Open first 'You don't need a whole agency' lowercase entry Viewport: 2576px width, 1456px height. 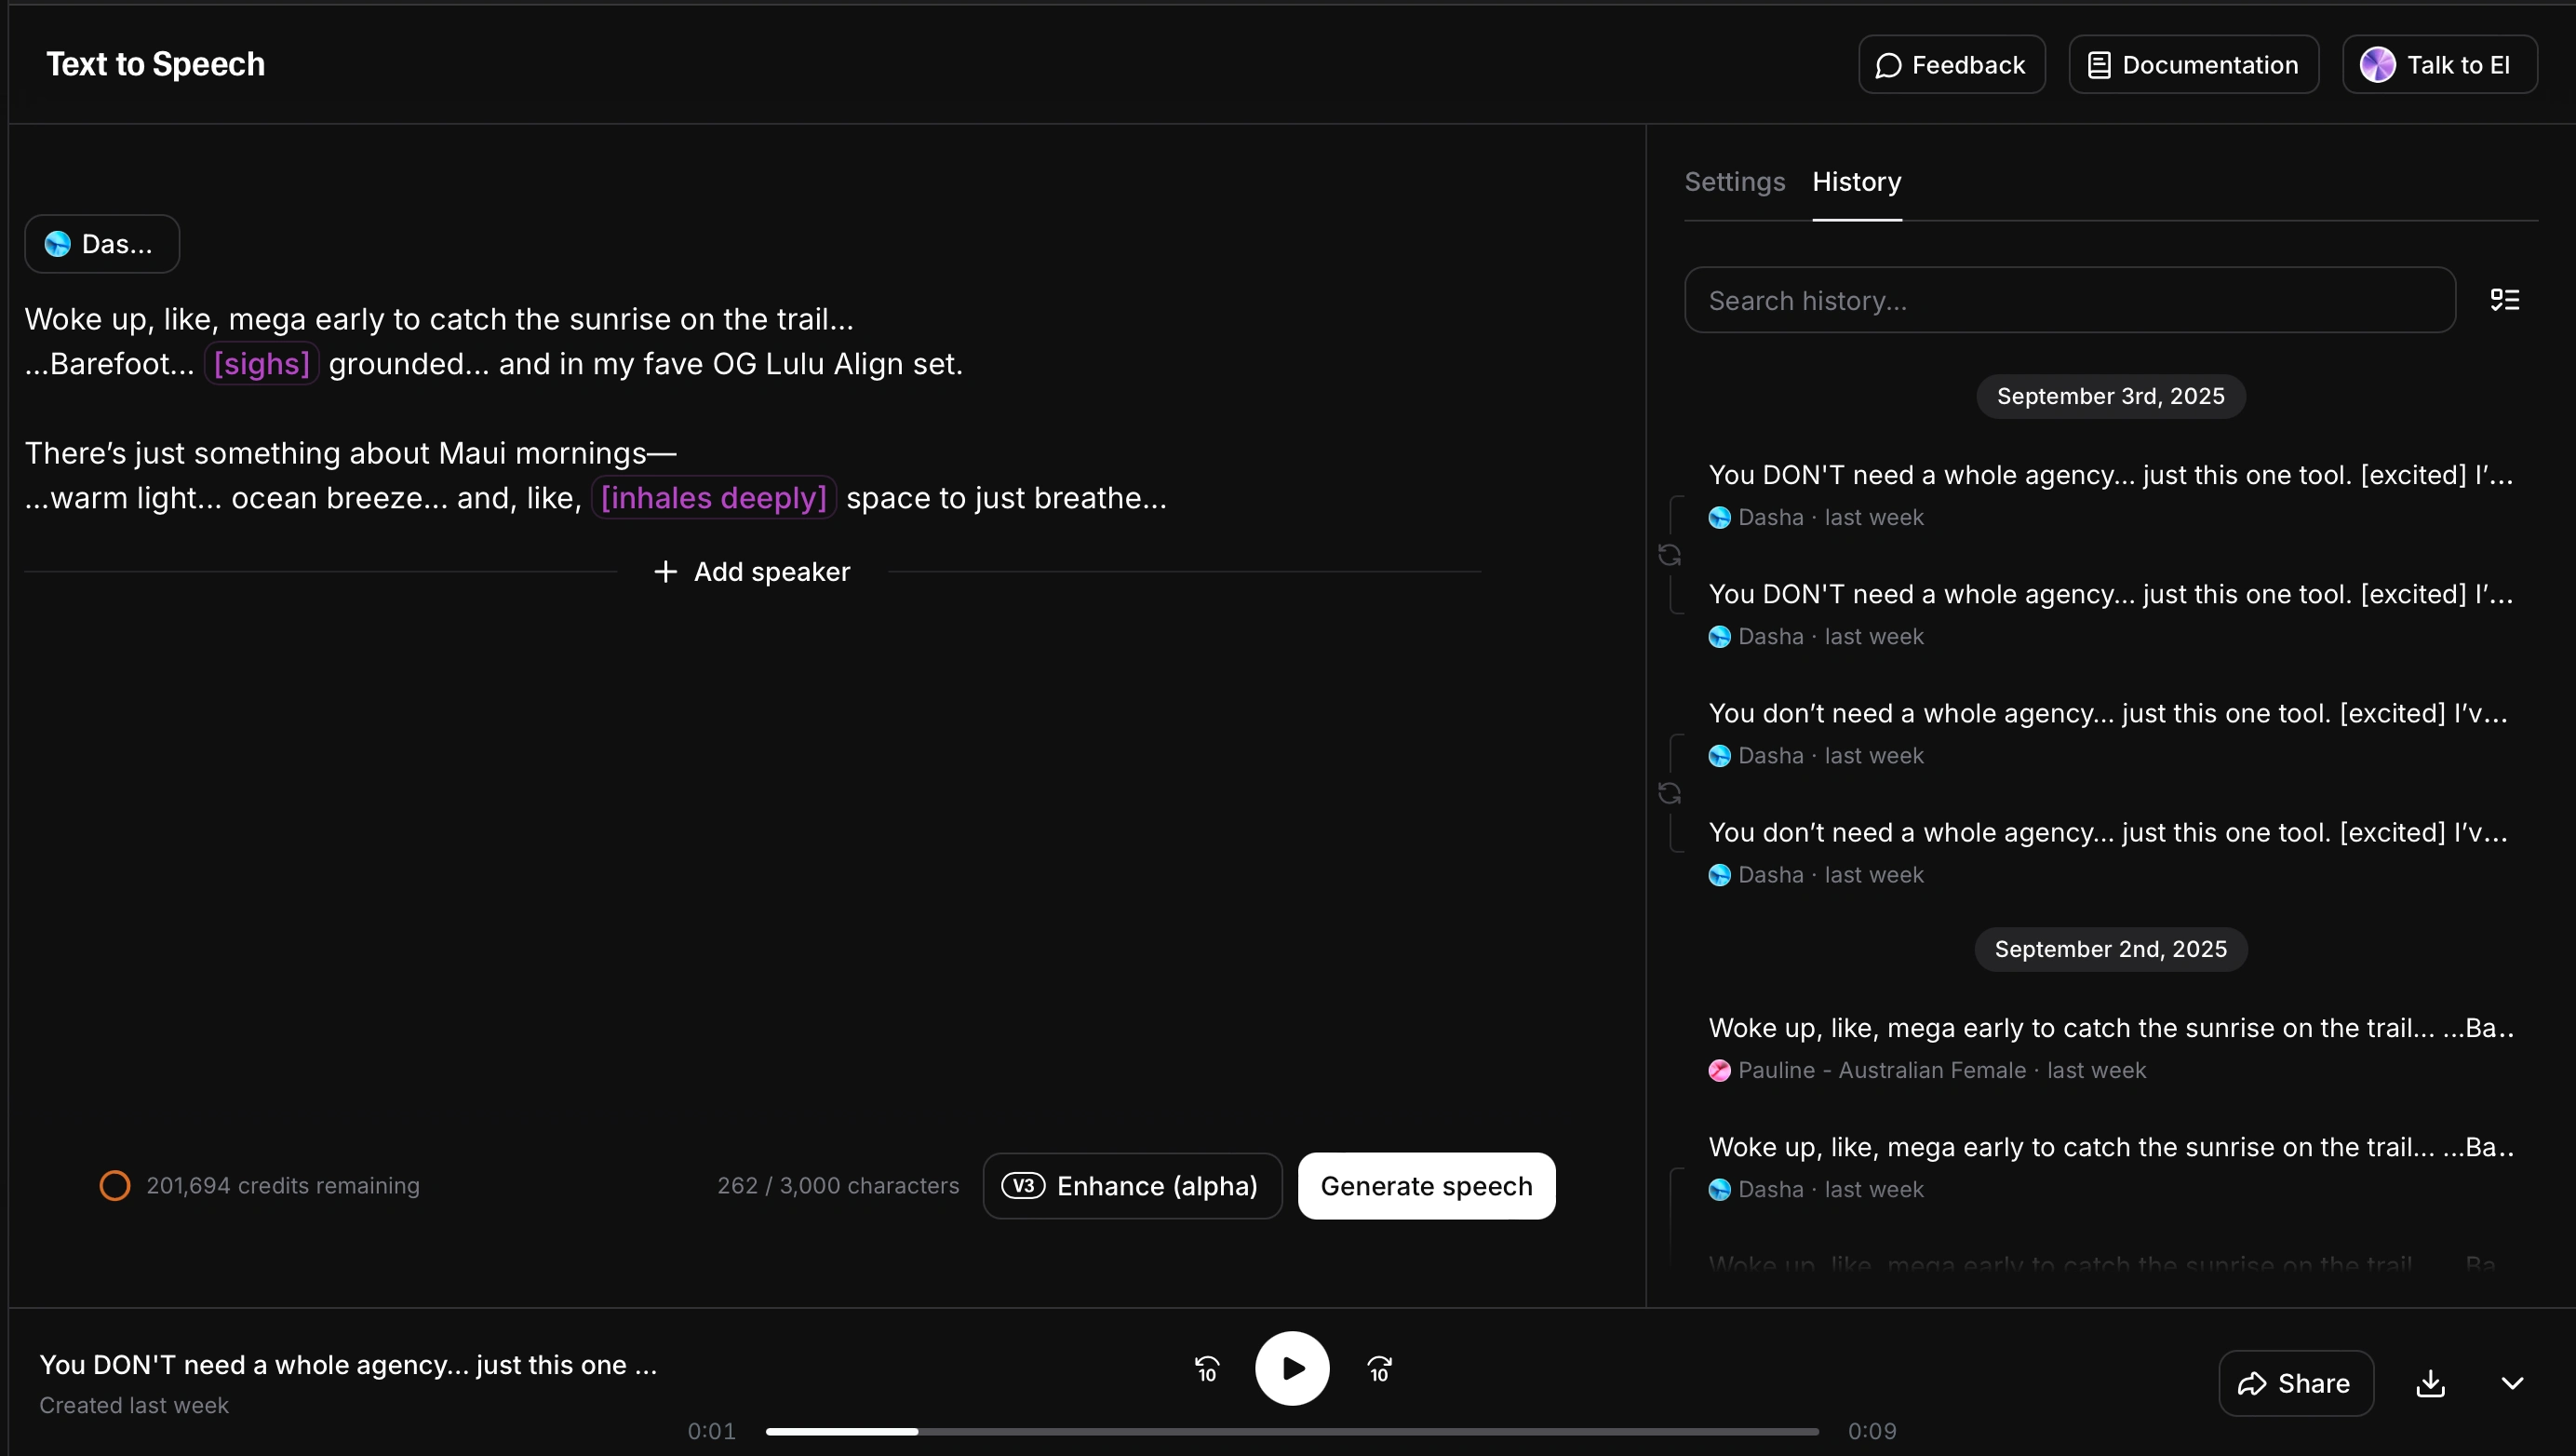click(x=2111, y=733)
